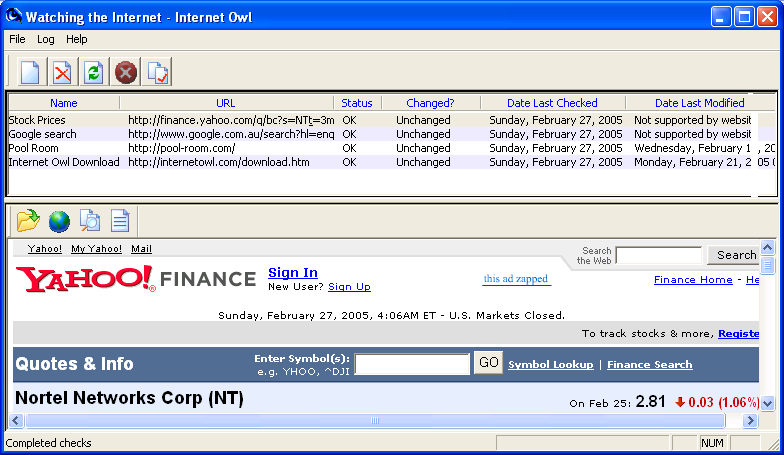Click the Search button

tap(736, 255)
